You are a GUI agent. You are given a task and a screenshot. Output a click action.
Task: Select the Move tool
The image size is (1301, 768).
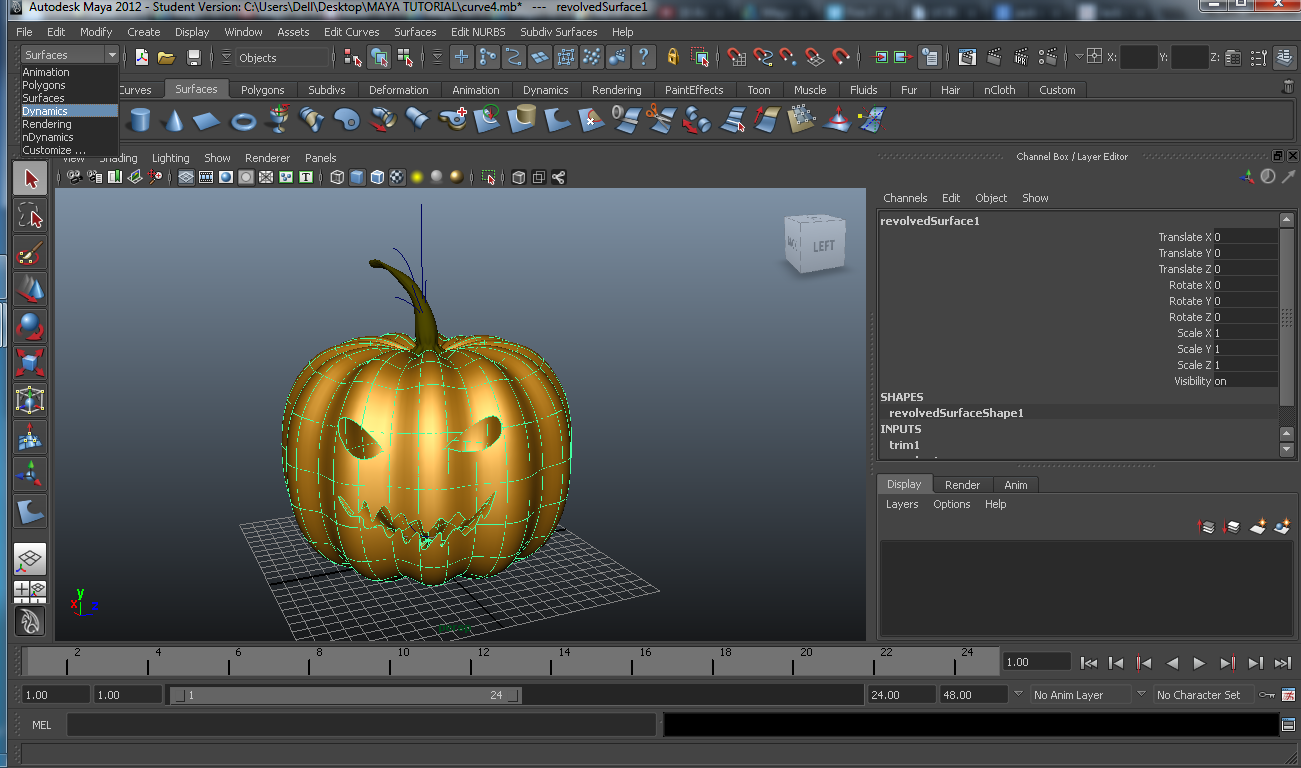point(31,290)
